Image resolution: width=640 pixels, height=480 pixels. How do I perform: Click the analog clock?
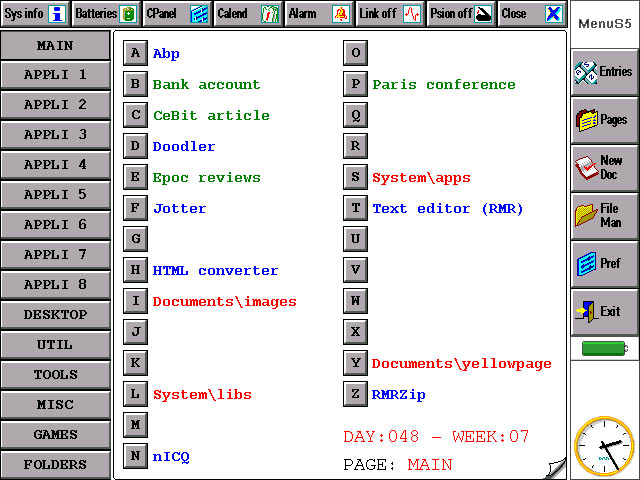(604, 446)
